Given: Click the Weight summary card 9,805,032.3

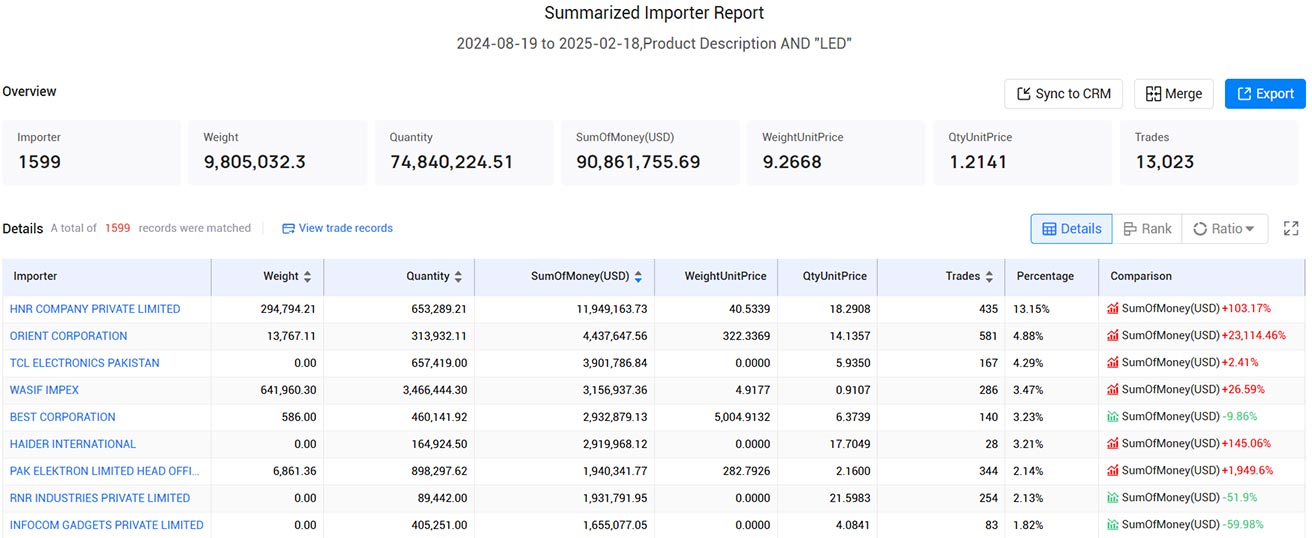Looking at the screenshot, I should click(x=278, y=153).
